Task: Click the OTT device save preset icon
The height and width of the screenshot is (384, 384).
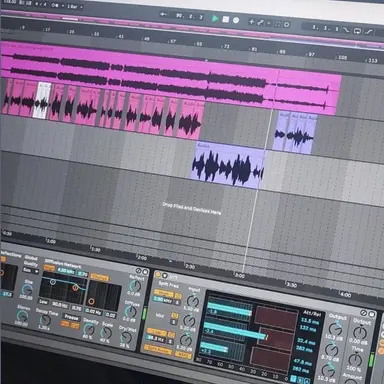Action: (371, 314)
